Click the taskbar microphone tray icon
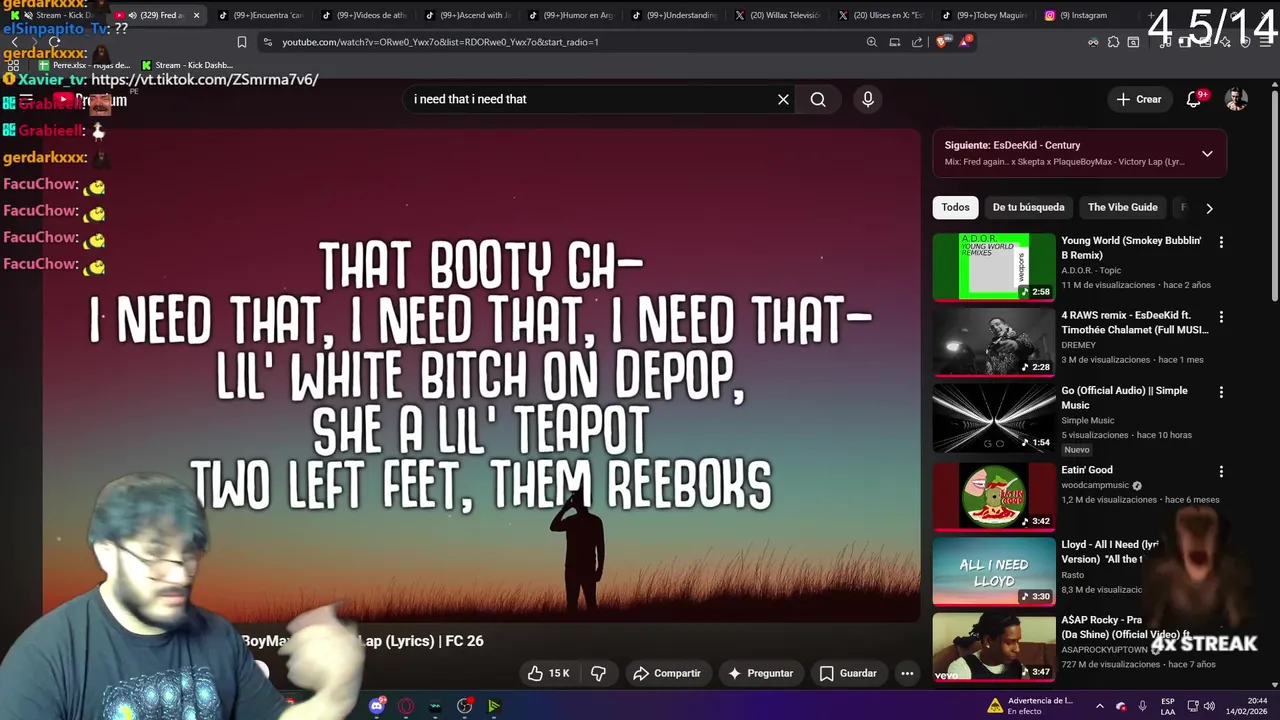 (1142, 706)
